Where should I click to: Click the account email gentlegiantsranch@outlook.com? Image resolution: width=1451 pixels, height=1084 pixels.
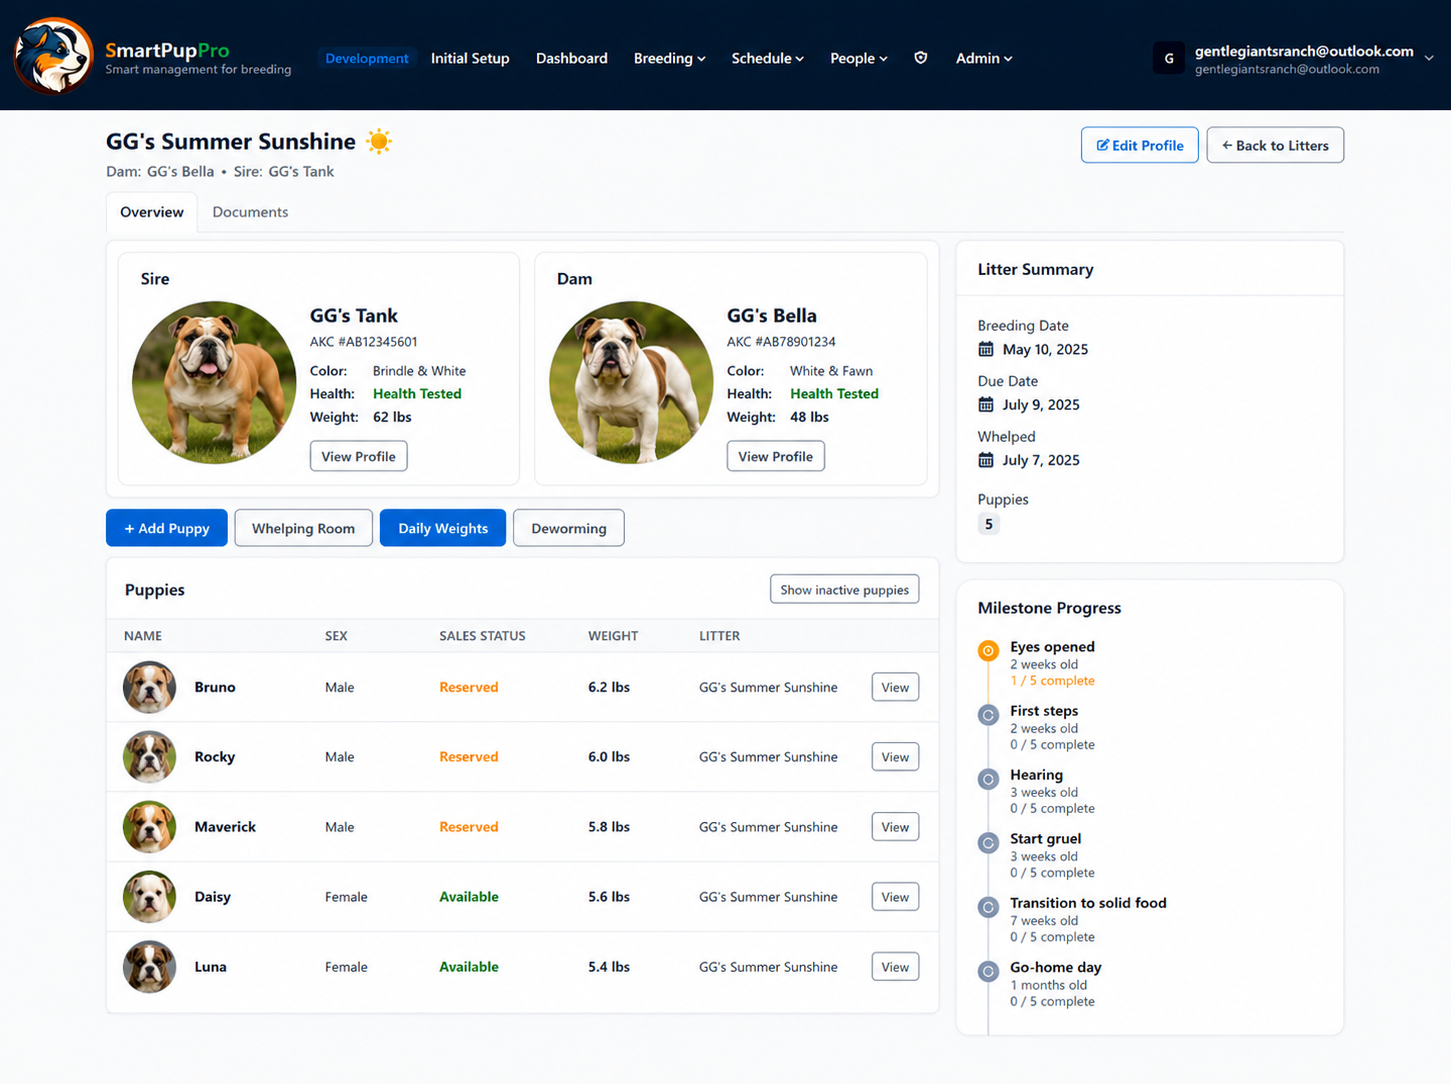tap(1304, 51)
